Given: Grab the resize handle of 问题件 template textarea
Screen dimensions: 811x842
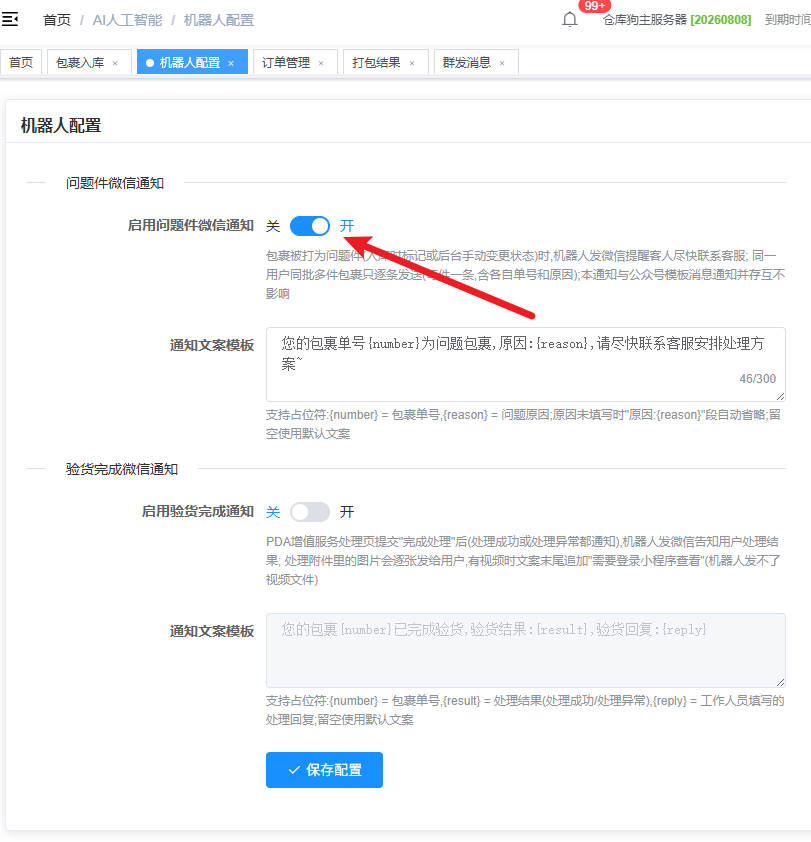Looking at the screenshot, I should coord(780,396).
